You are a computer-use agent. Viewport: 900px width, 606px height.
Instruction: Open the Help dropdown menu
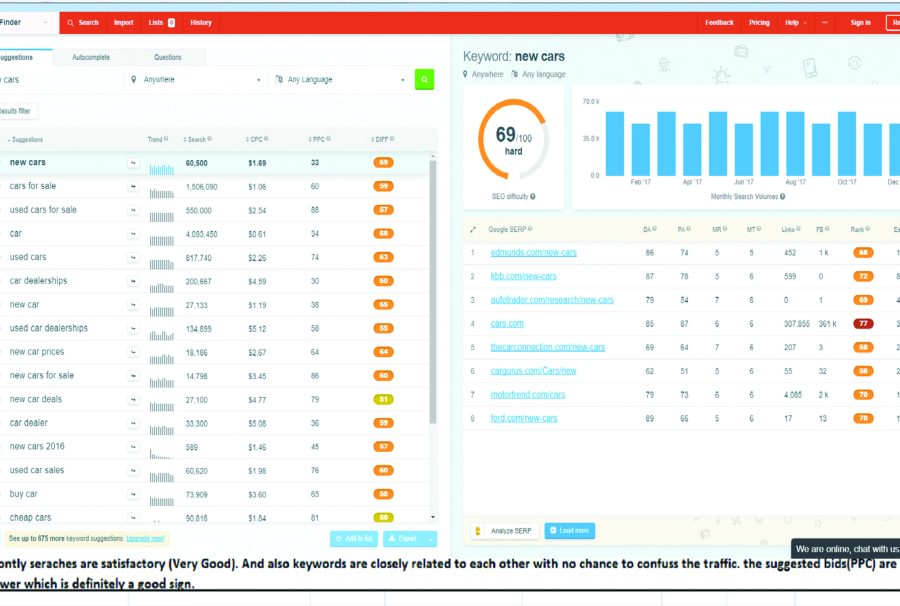pos(796,22)
